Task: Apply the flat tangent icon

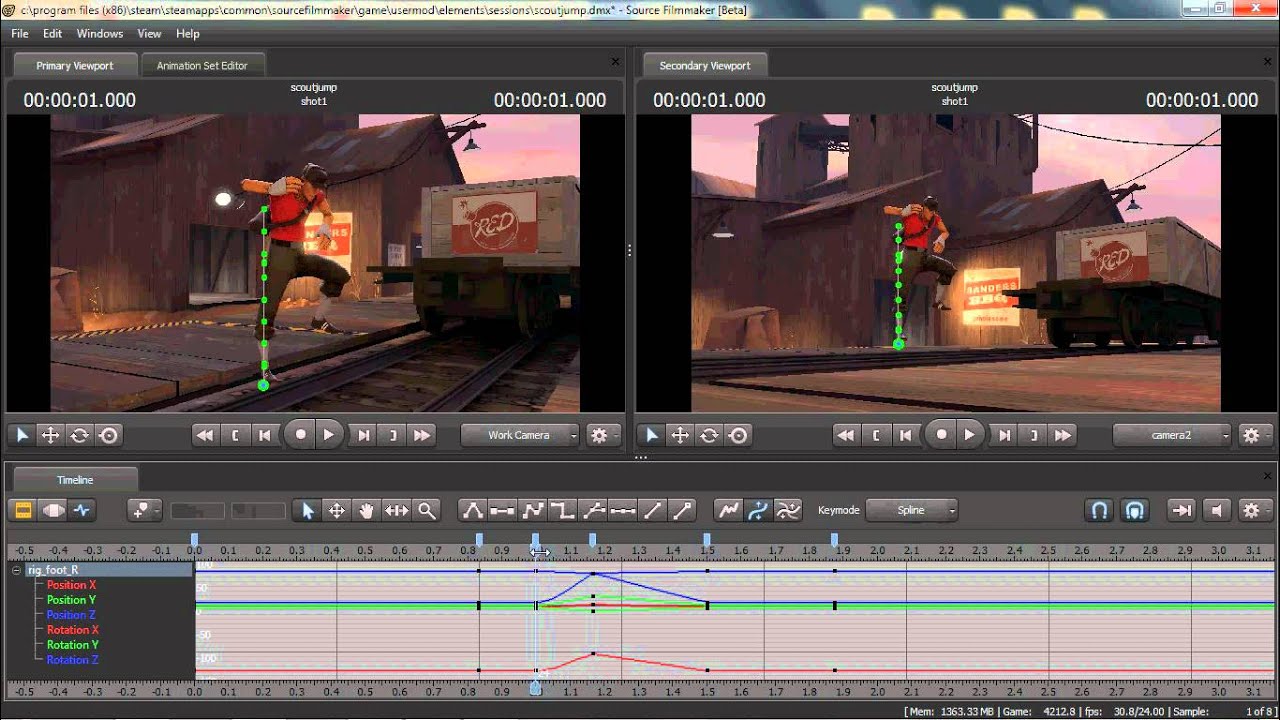Action: pyautogui.click(x=503, y=510)
